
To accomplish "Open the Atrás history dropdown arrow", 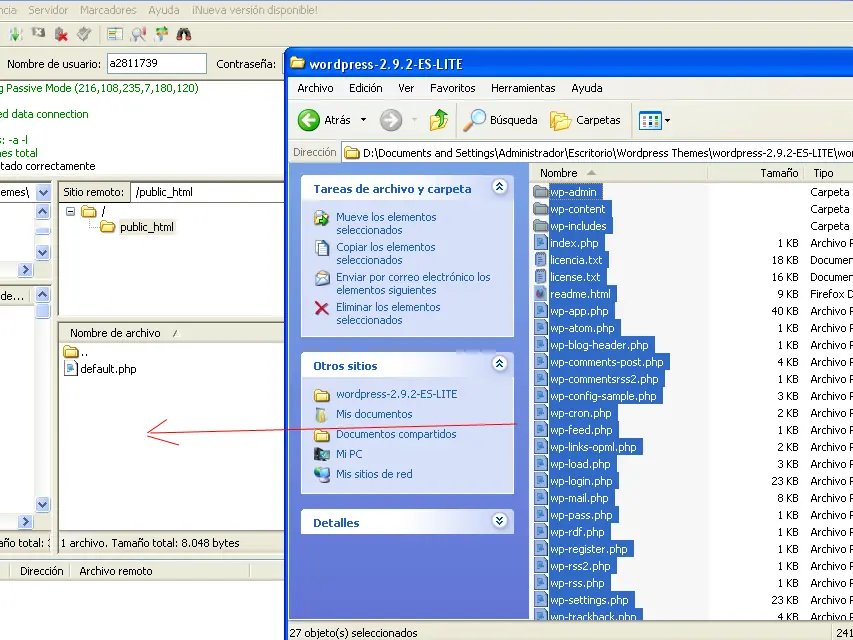I will coord(363,120).
